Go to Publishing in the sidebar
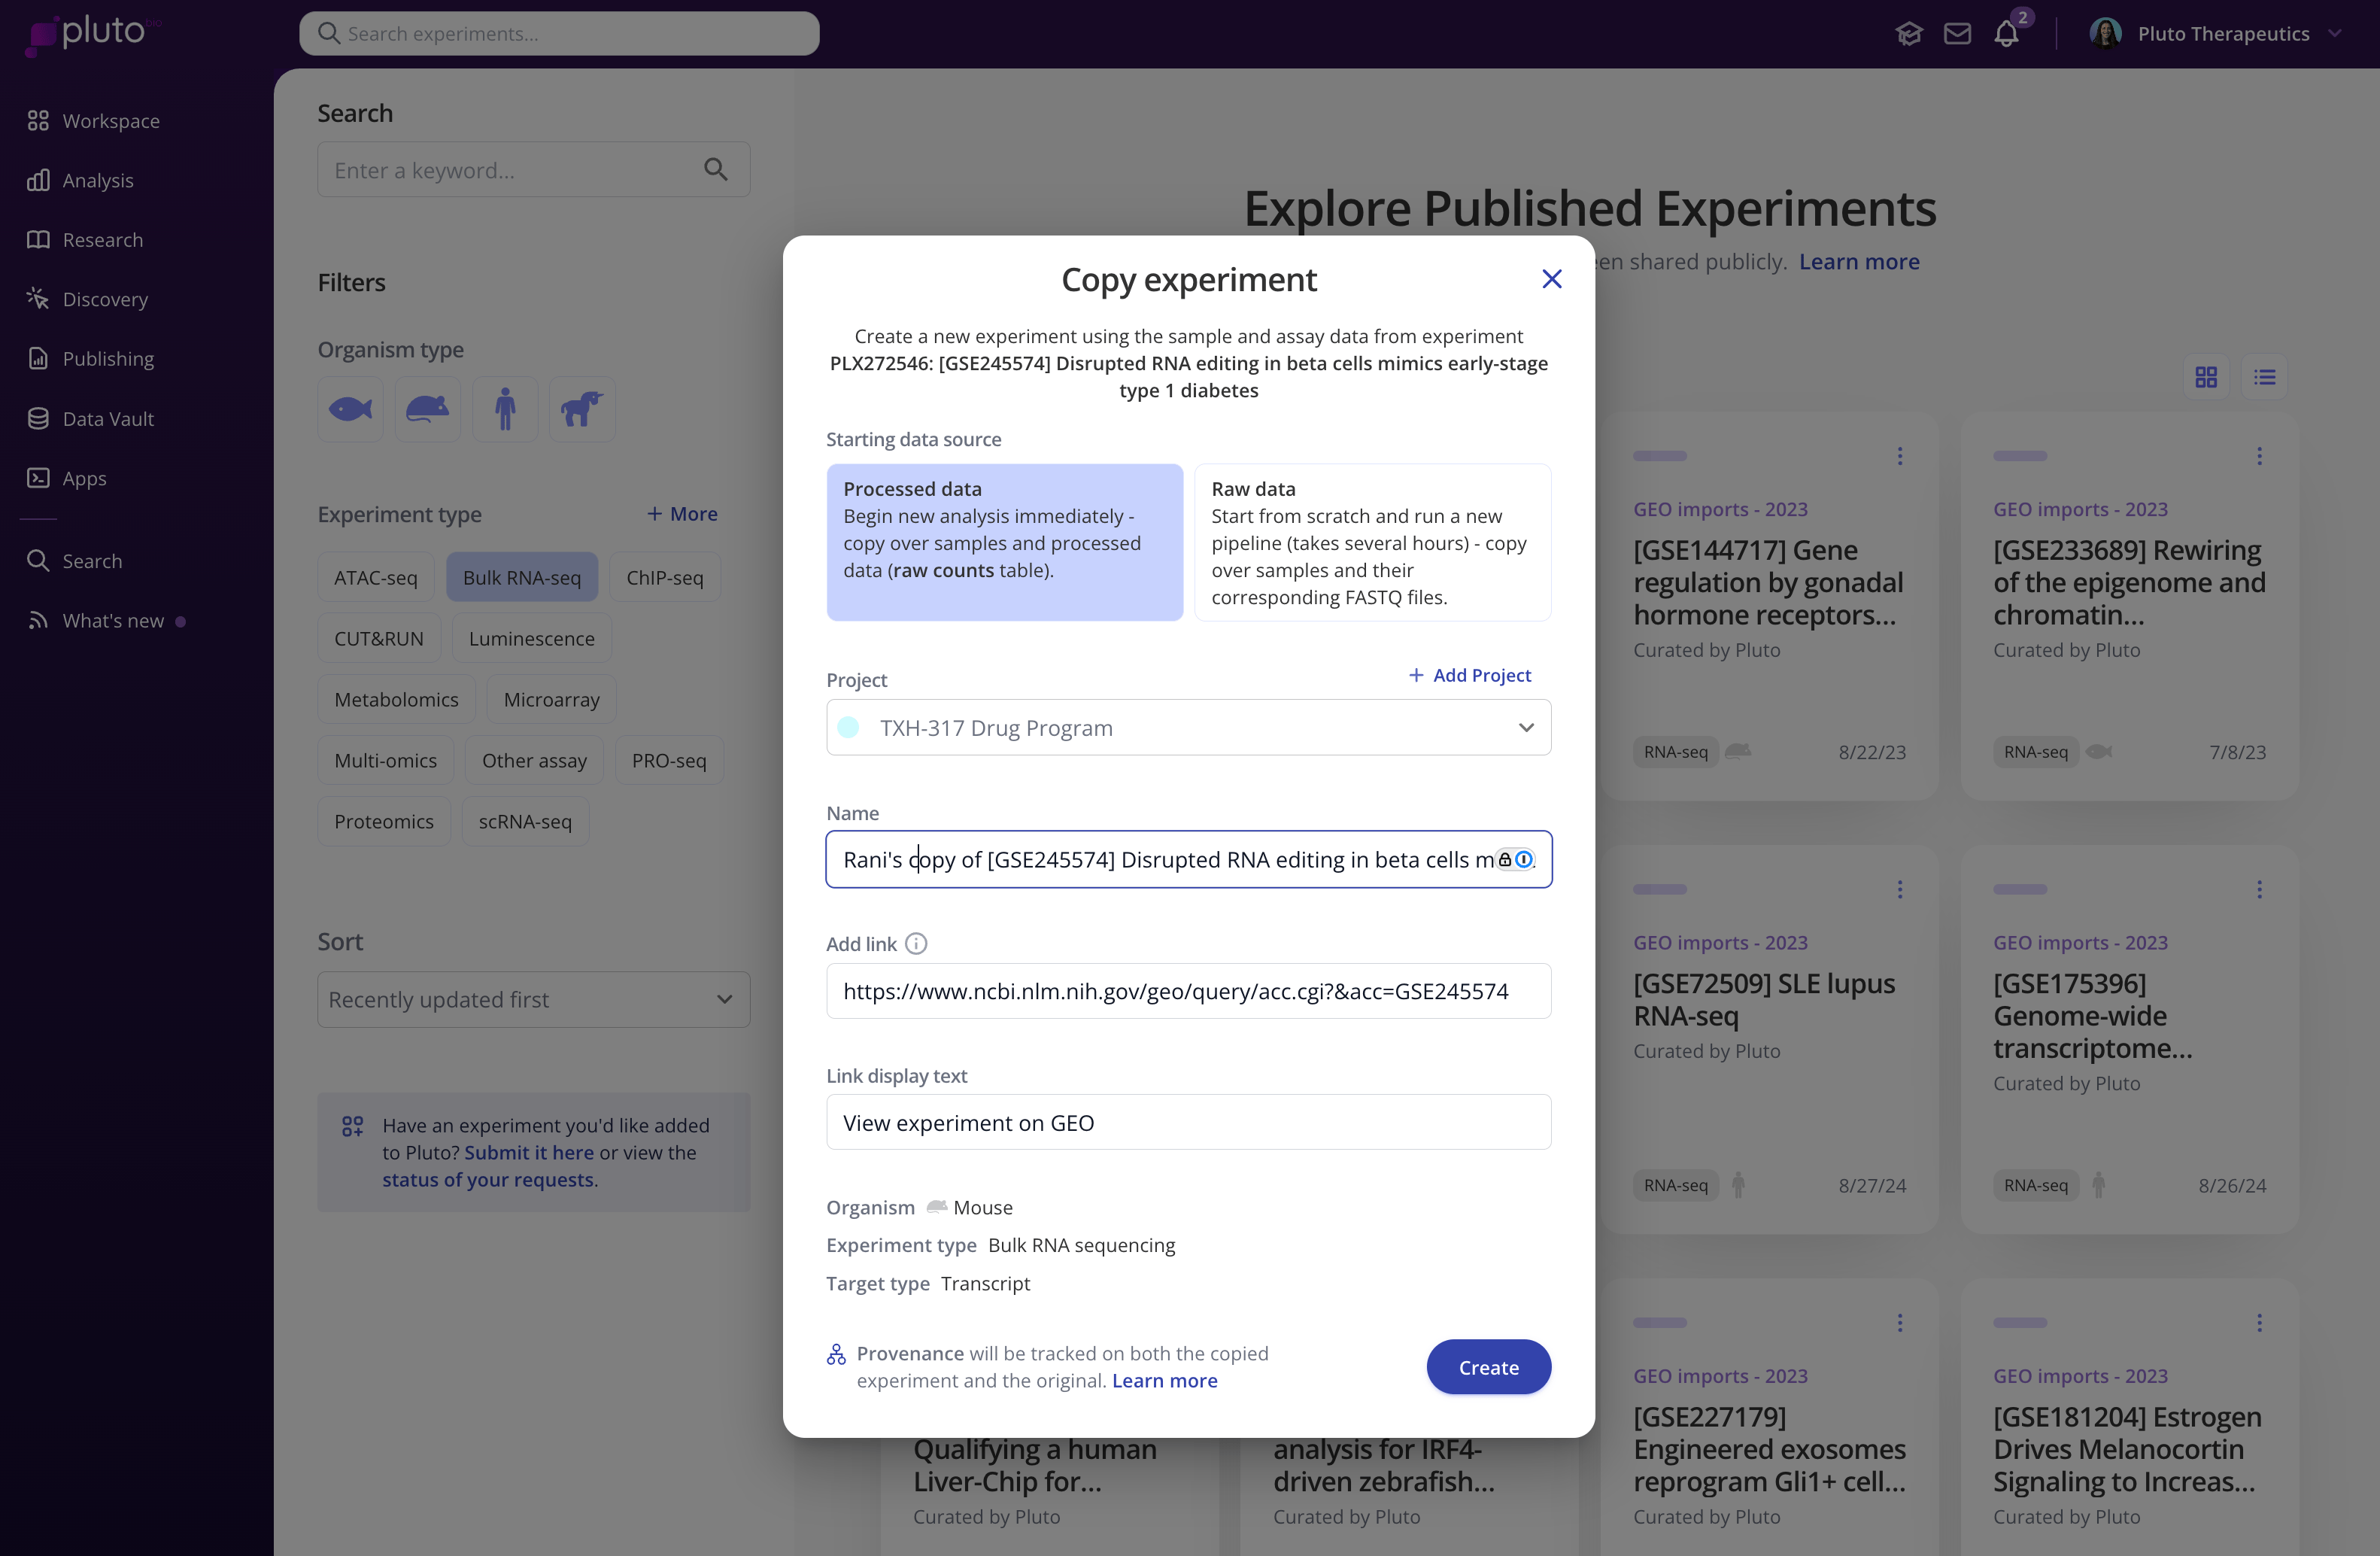 (108, 358)
